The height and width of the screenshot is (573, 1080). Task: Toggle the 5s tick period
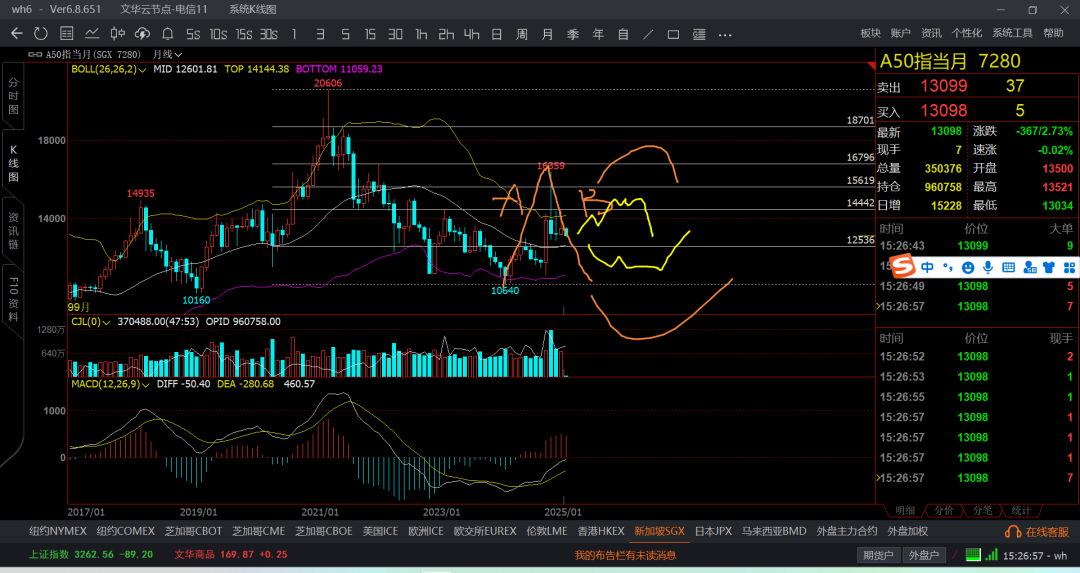(x=193, y=34)
